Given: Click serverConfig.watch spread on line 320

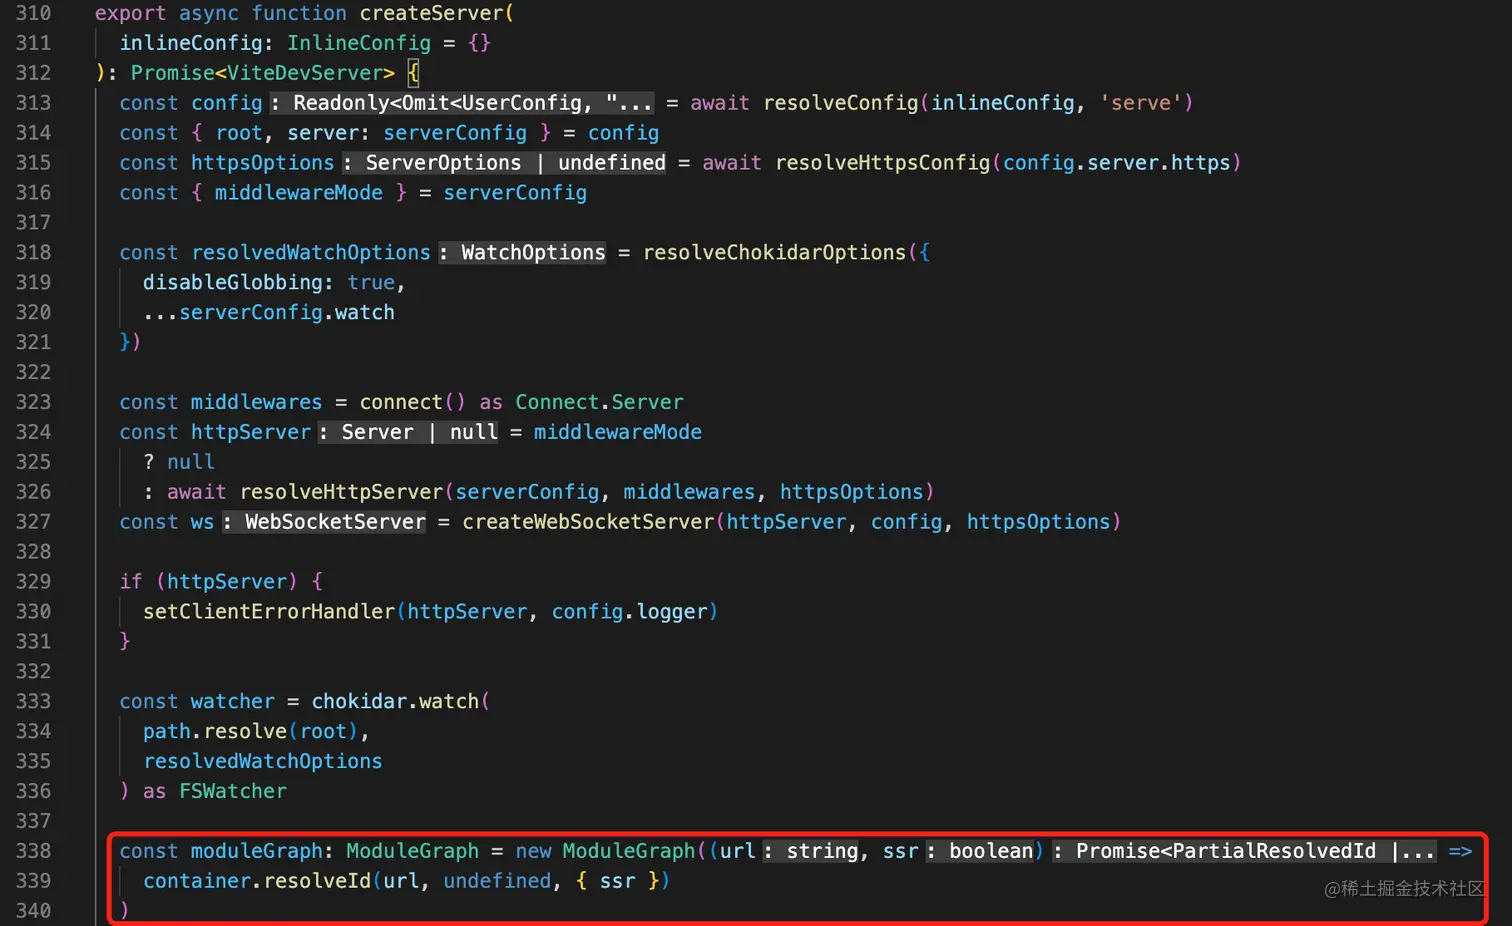Looking at the screenshot, I should [x=269, y=313].
